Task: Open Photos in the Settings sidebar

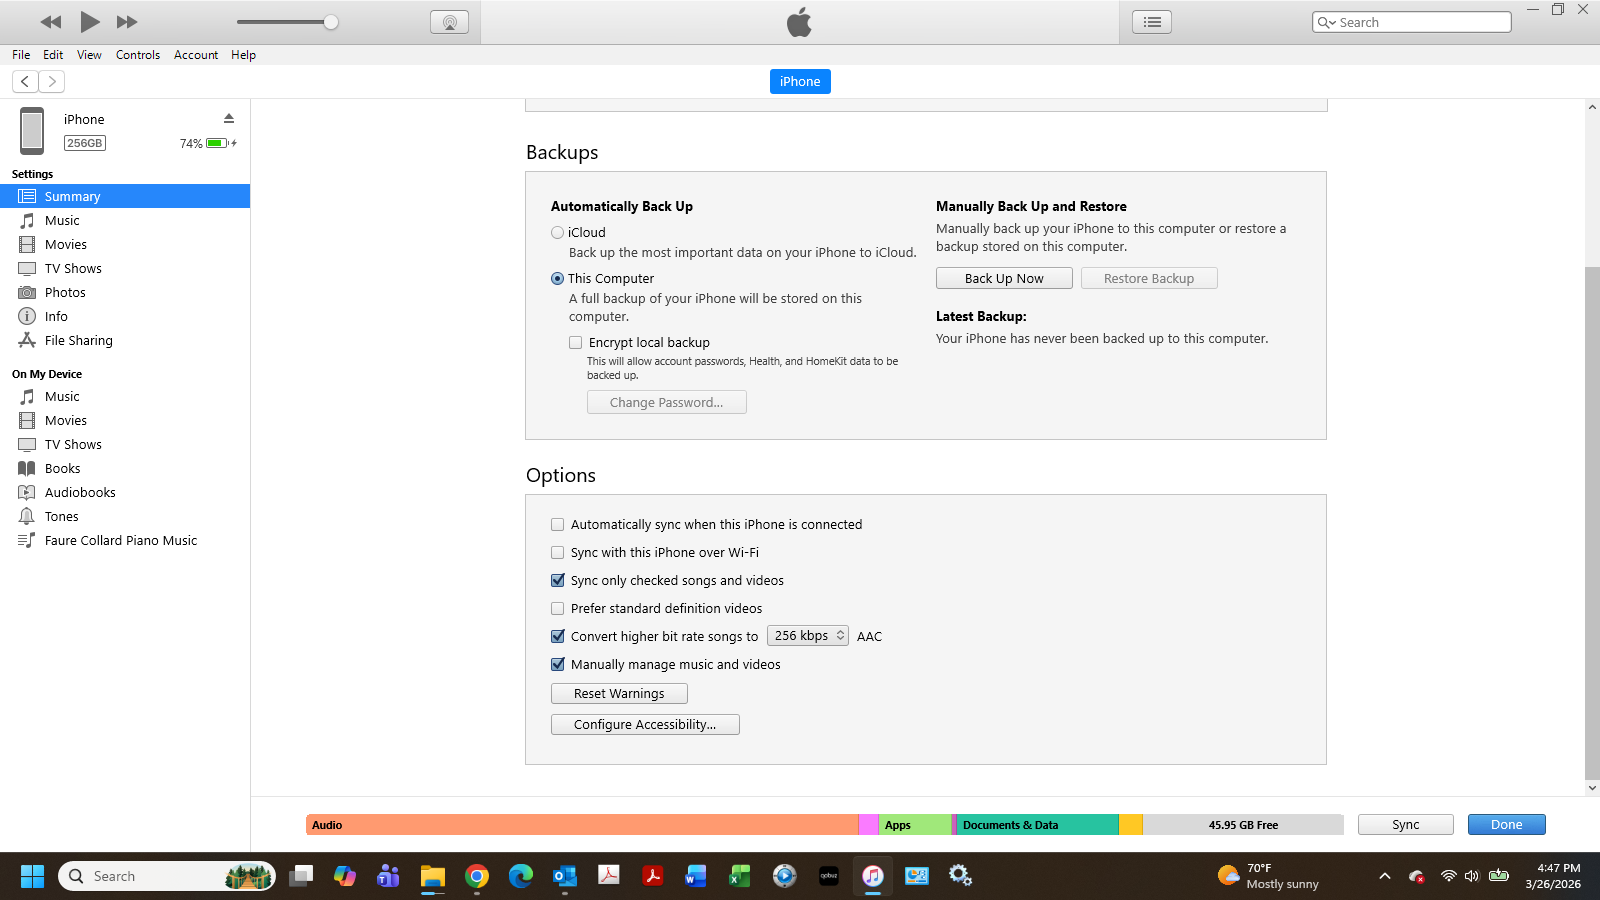Action: click(65, 292)
